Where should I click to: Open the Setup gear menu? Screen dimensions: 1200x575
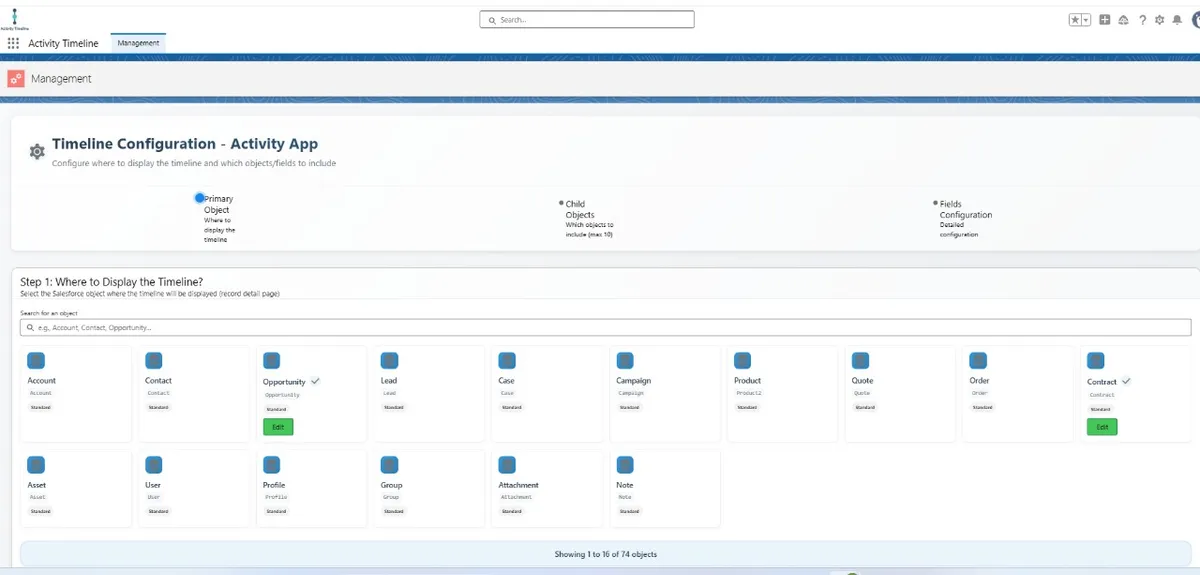[1160, 19]
